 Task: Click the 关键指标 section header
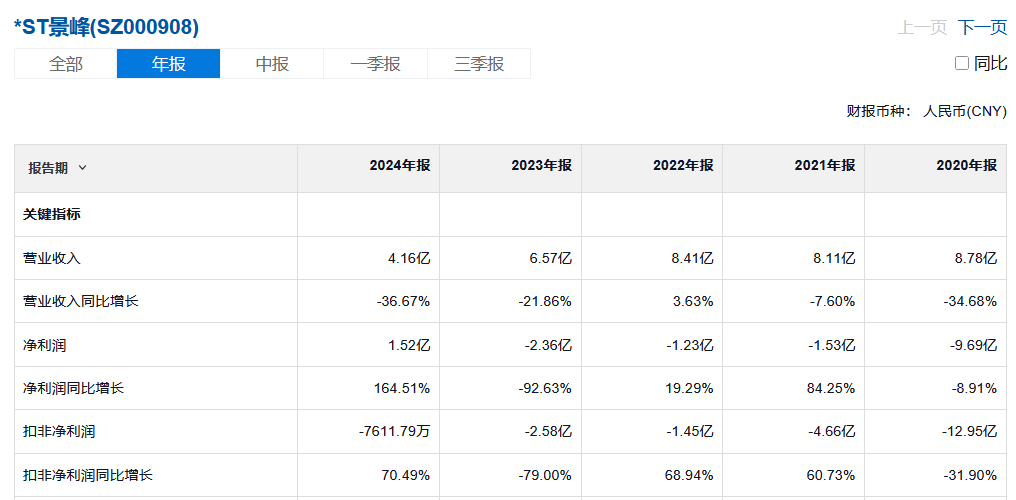click(x=52, y=214)
